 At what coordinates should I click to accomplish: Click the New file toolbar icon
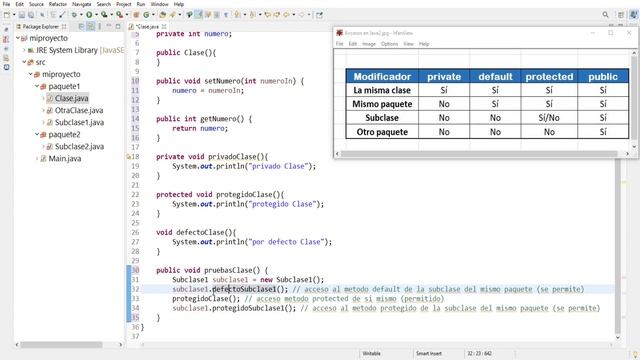point(7,15)
